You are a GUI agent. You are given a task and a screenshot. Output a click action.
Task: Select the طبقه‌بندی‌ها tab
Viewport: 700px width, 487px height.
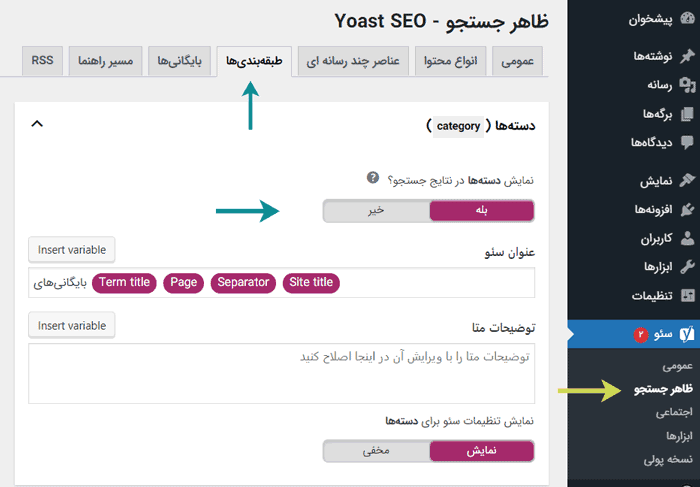pyautogui.click(x=254, y=61)
